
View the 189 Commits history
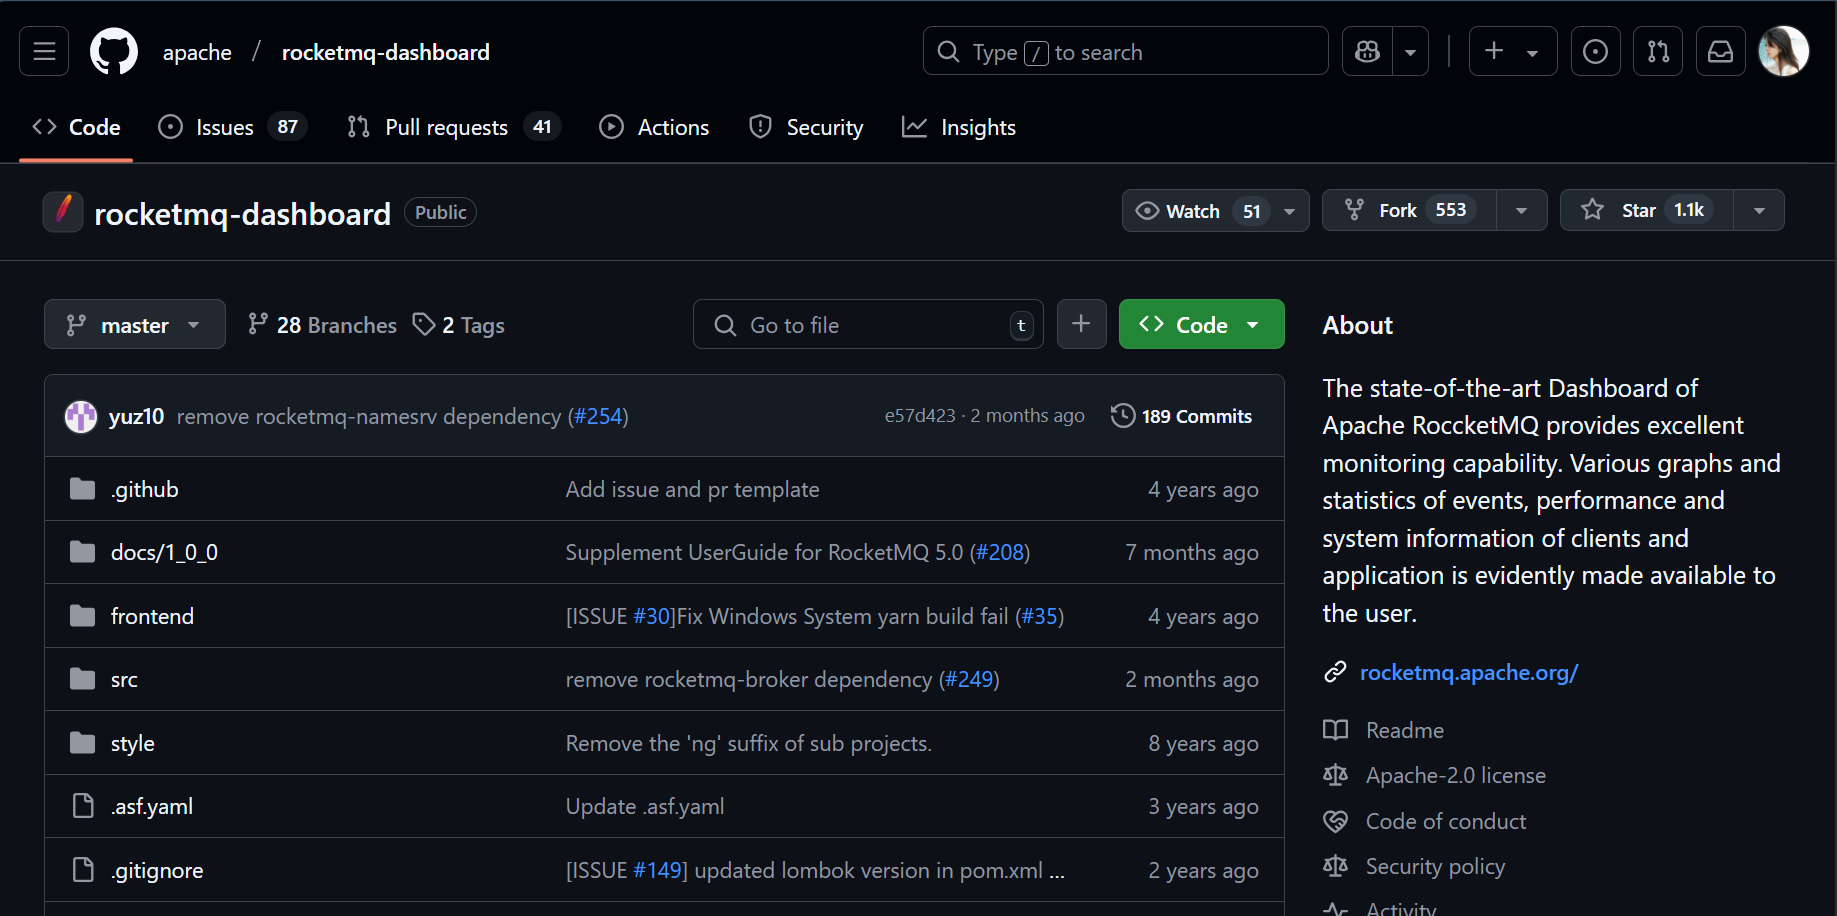coord(1182,416)
